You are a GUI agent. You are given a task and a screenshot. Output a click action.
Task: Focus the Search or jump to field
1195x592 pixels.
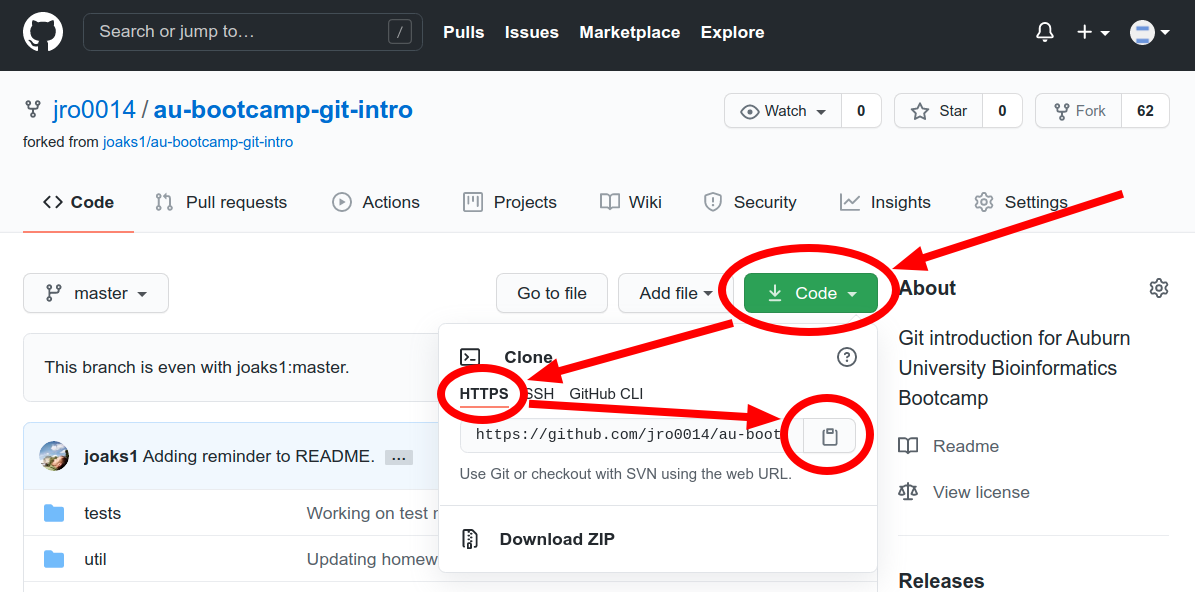[x=252, y=32]
